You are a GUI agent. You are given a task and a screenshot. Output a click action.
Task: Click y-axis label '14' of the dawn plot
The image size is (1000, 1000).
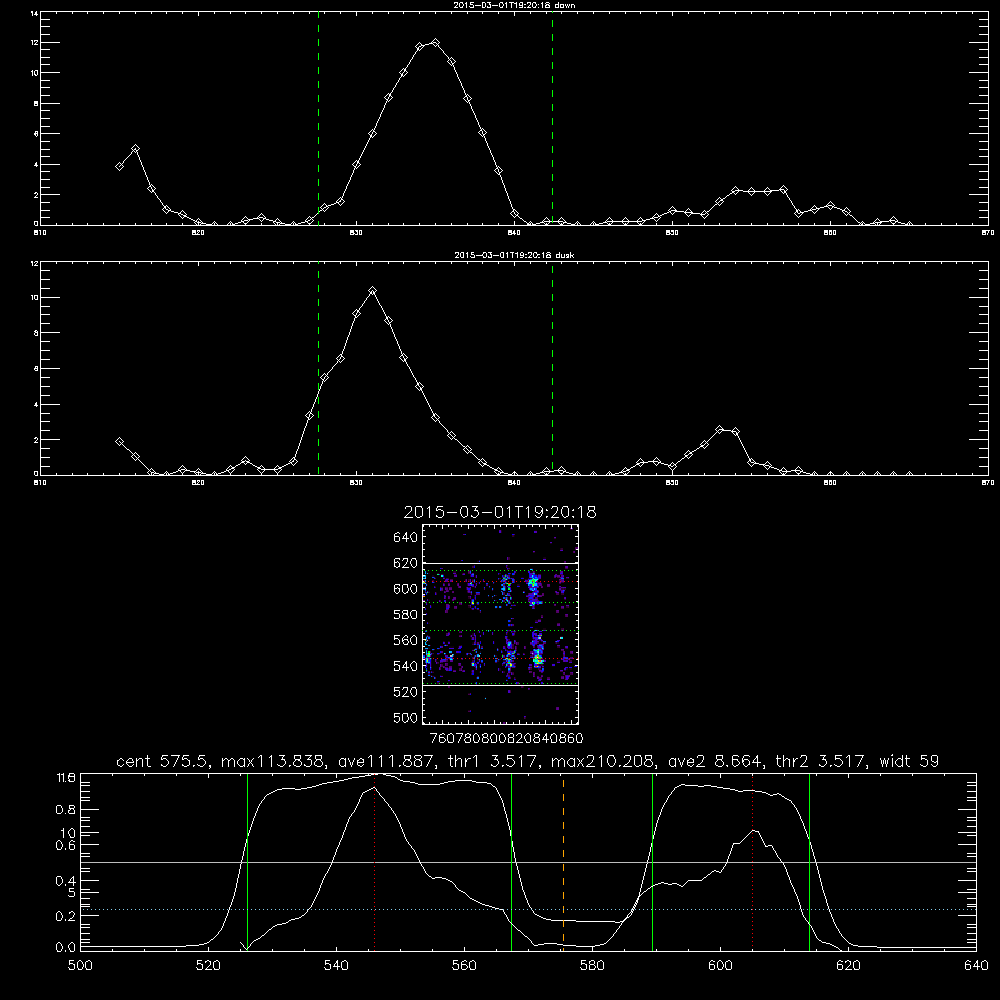34,13
